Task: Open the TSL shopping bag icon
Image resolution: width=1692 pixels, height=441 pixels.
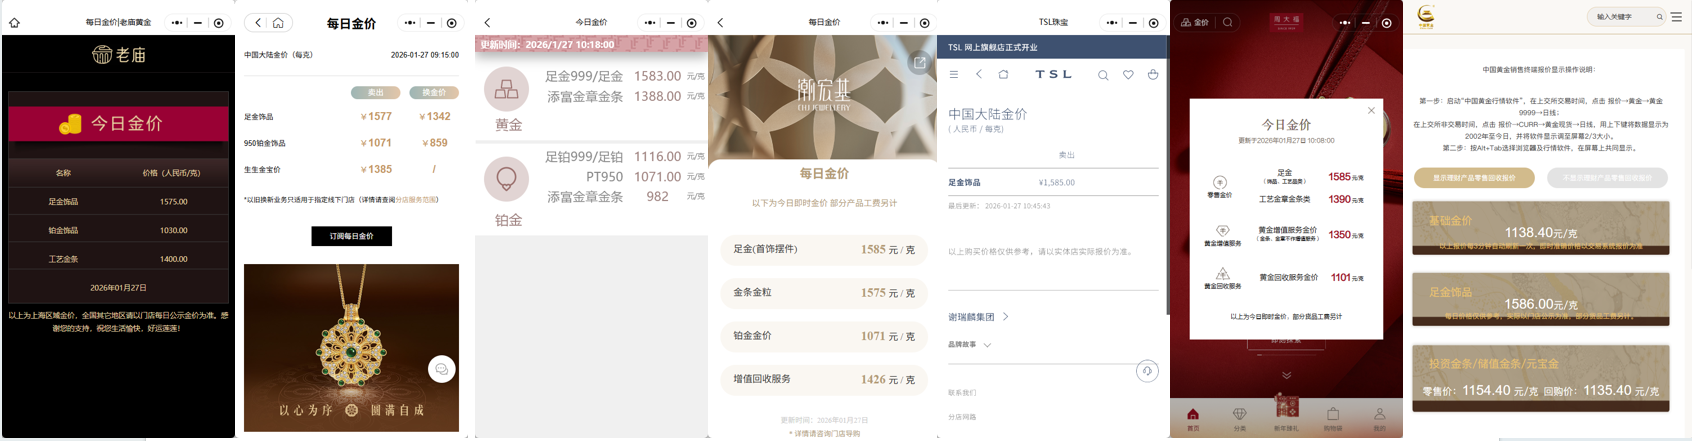Action: (x=1153, y=75)
